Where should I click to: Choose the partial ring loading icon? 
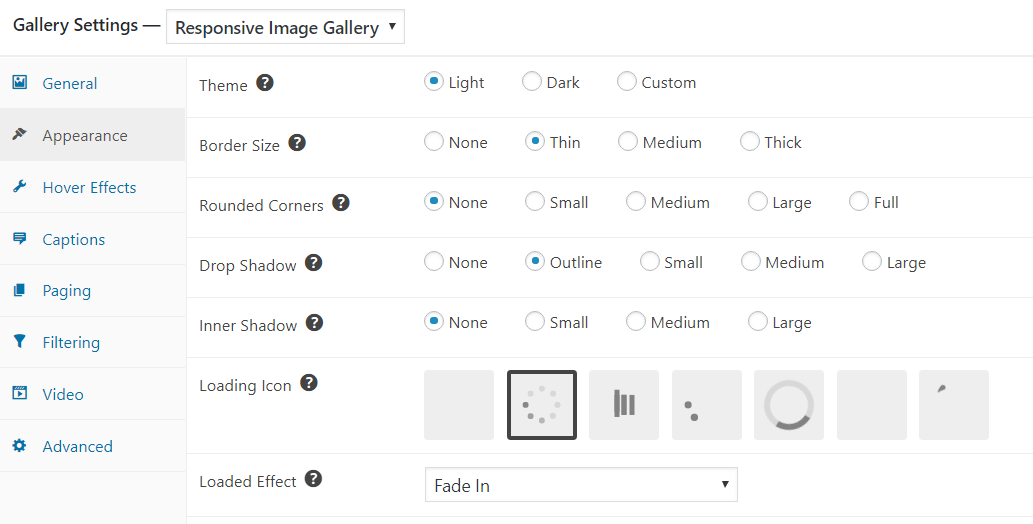click(789, 405)
